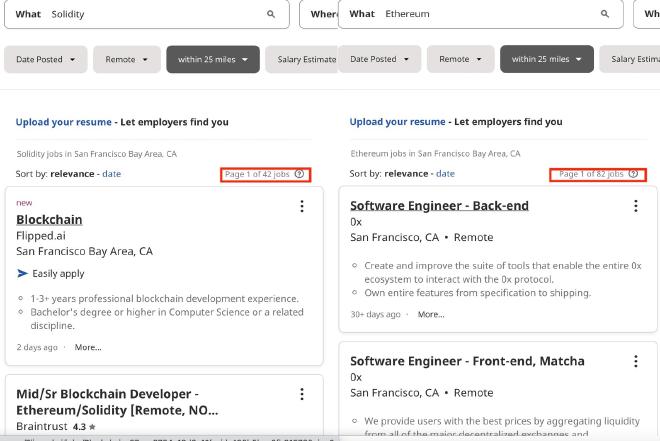Open 'Software Engineer - Back-end' job title
Screen dimensions: 660x441
pyautogui.click(x=439, y=206)
